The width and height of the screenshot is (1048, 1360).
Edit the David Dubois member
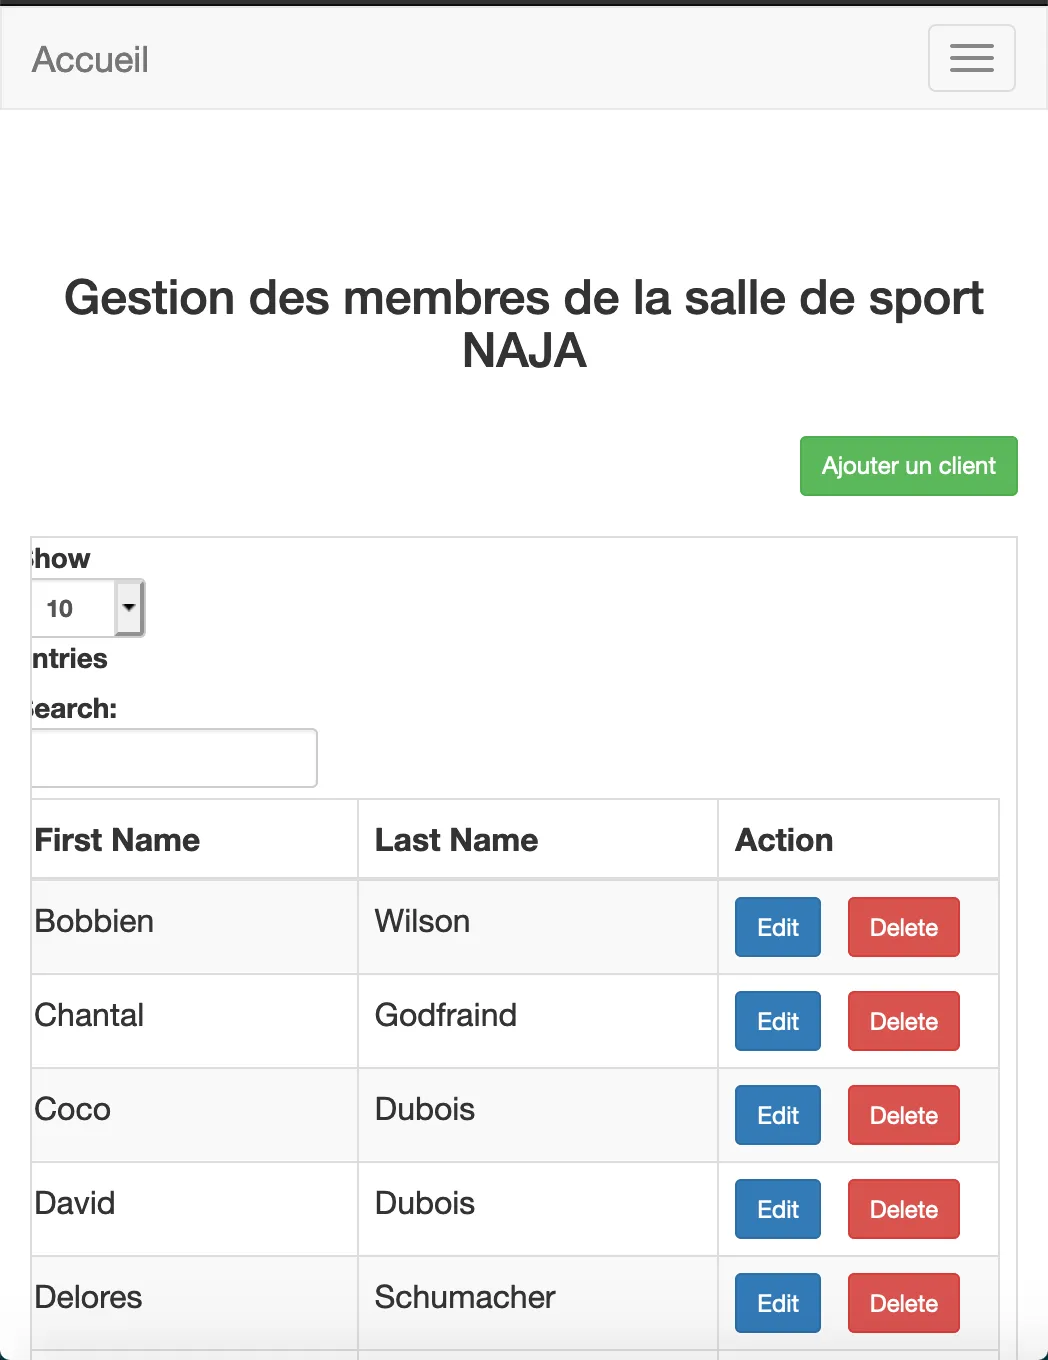tap(777, 1209)
